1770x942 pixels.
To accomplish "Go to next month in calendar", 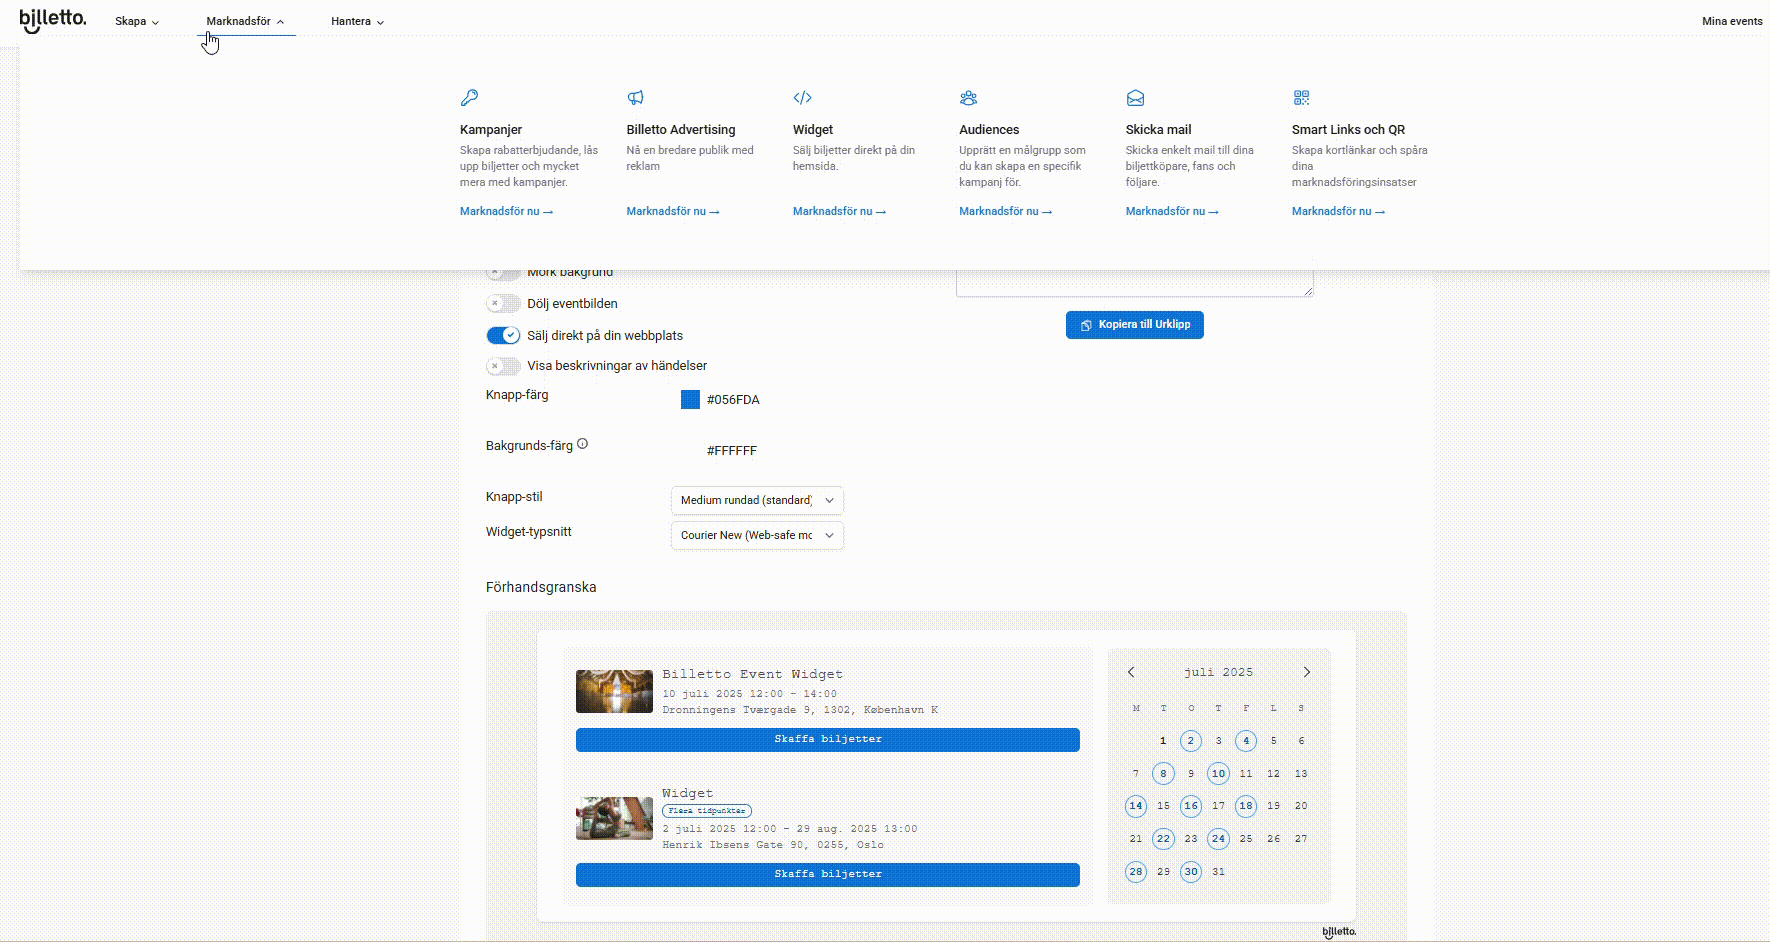I will point(1306,672).
